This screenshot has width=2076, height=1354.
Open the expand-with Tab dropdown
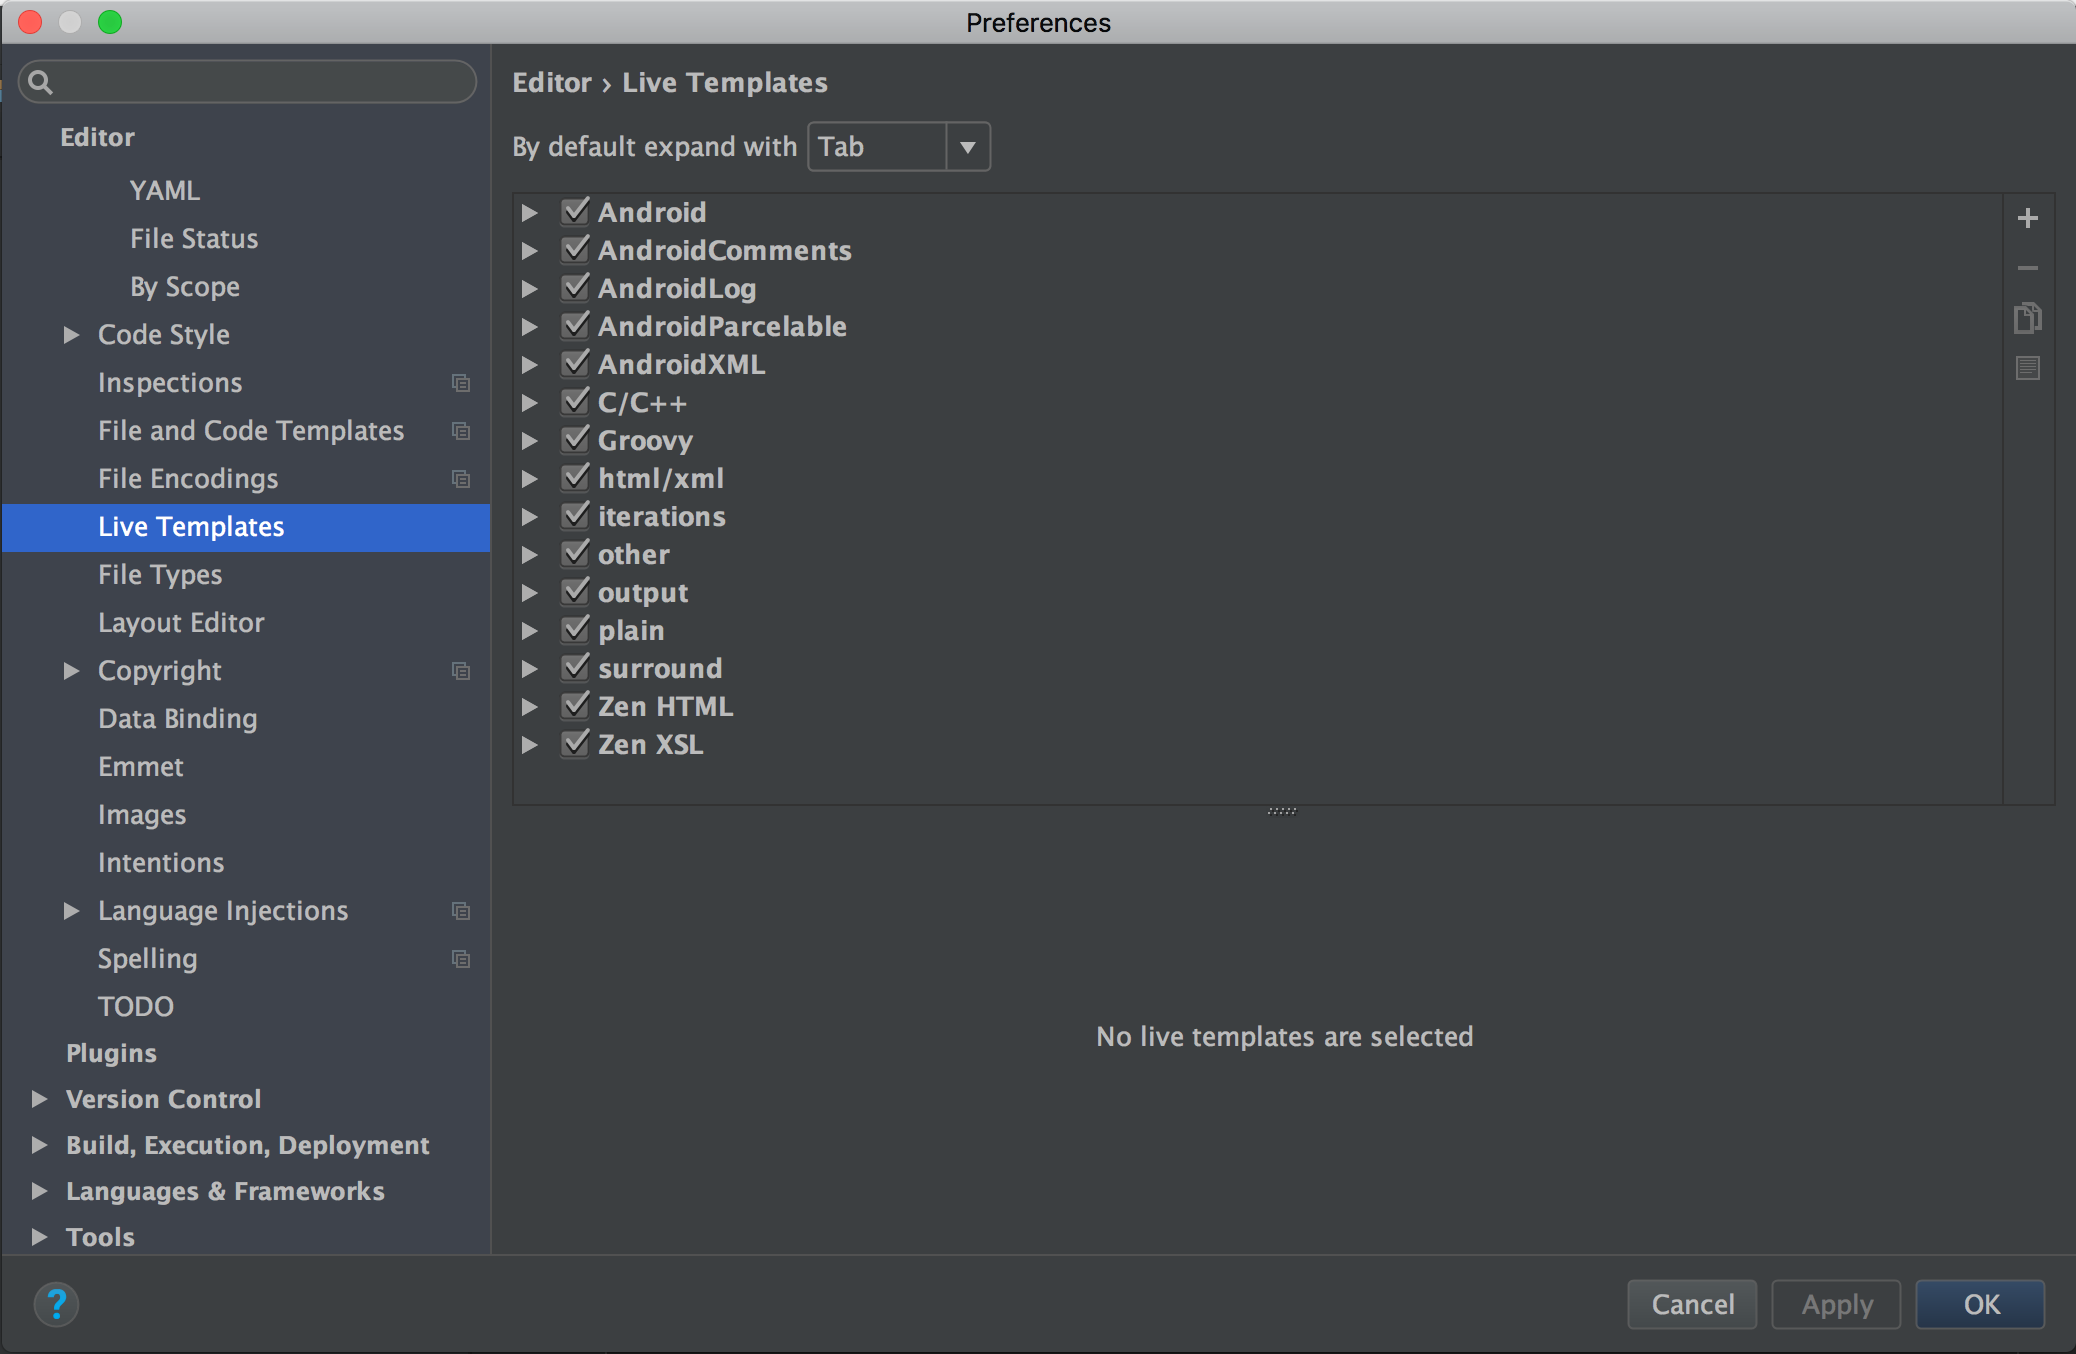tap(898, 147)
